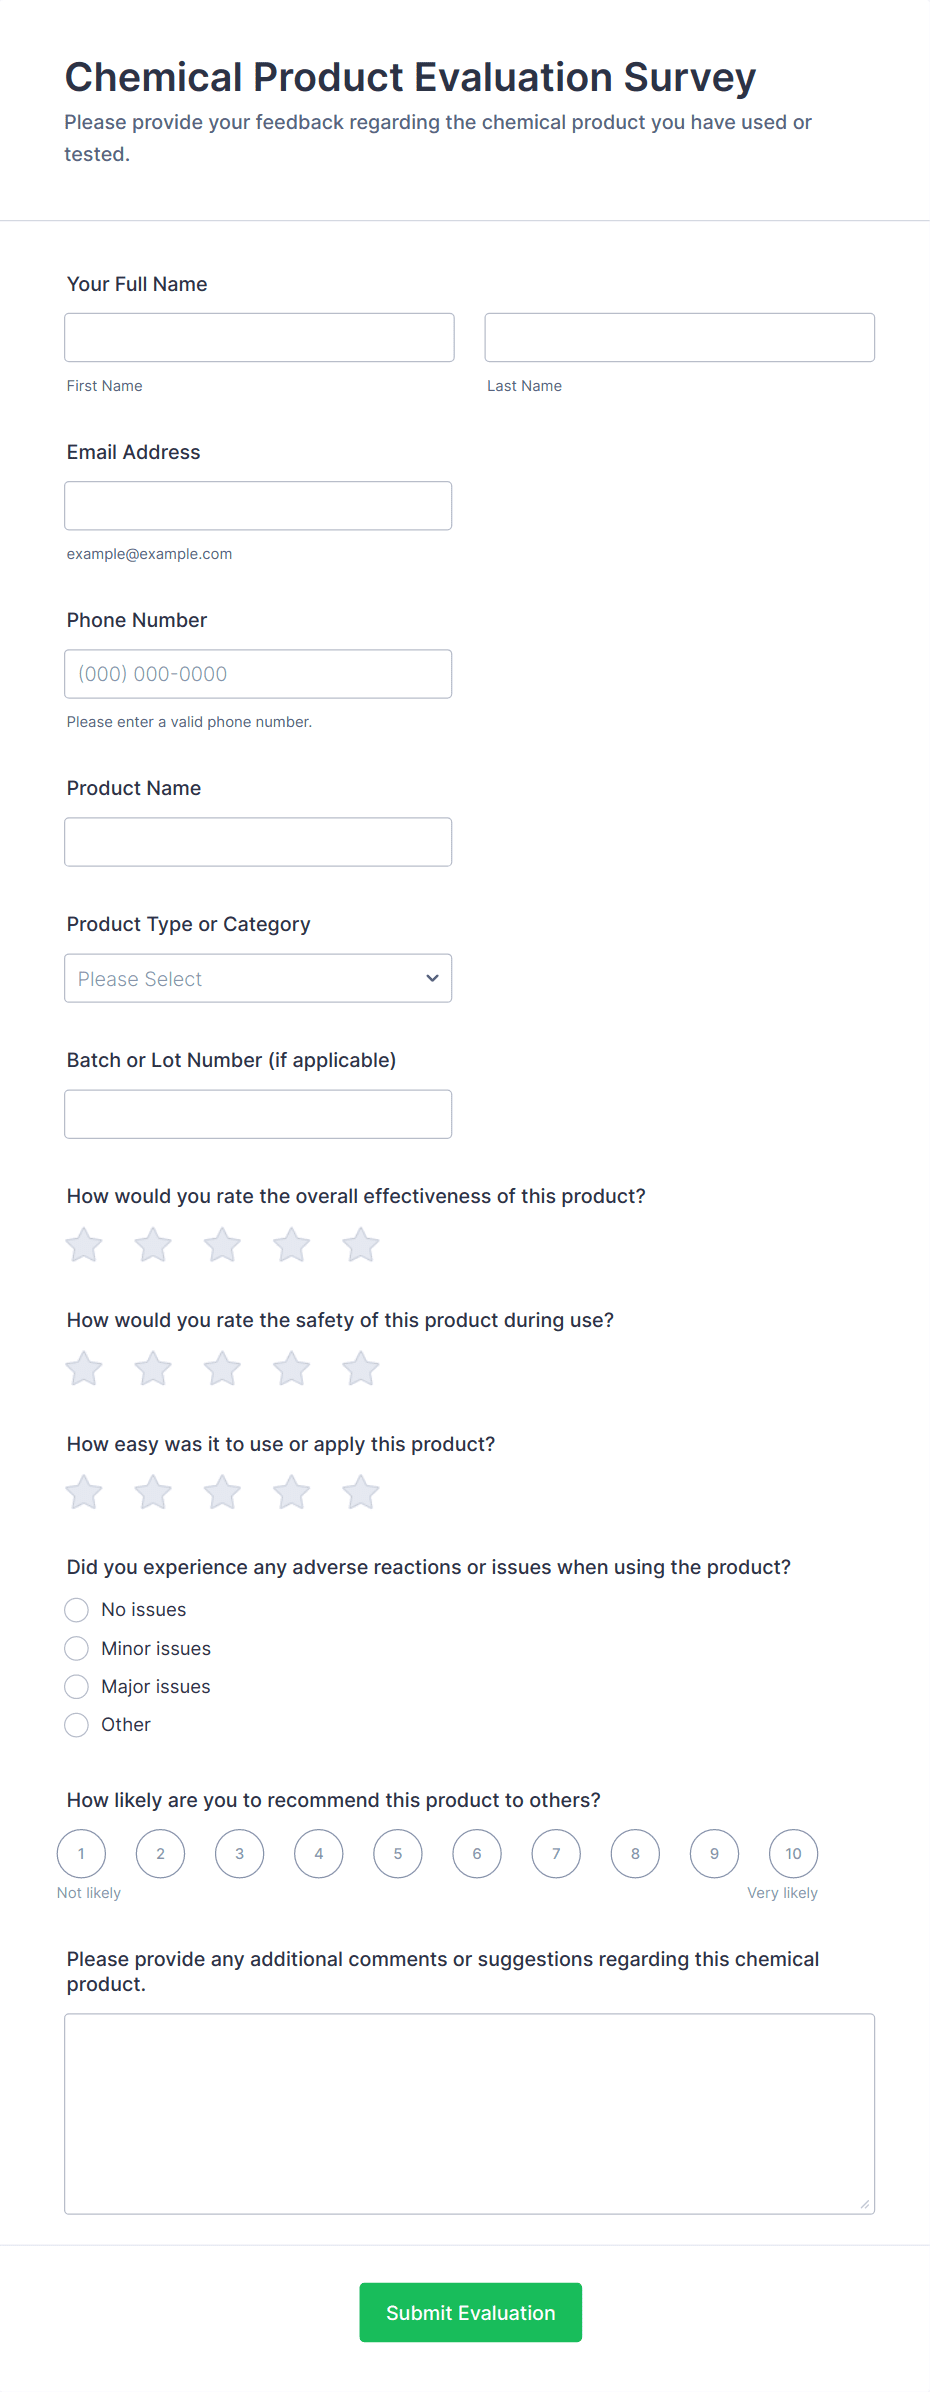930x2392 pixels.
Task: Select second star for ease of use
Action: (x=153, y=1493)
